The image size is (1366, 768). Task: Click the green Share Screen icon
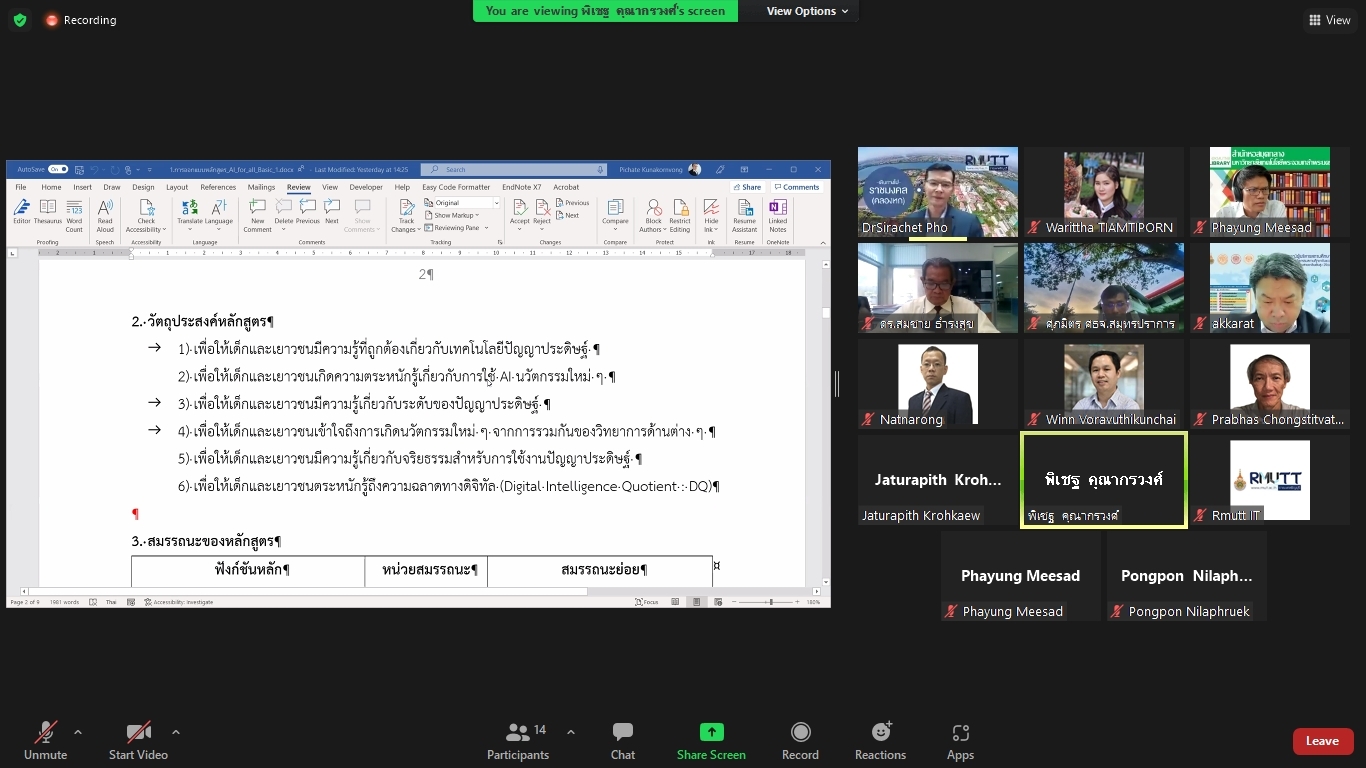pyautogui.click(x=711, y=732)
